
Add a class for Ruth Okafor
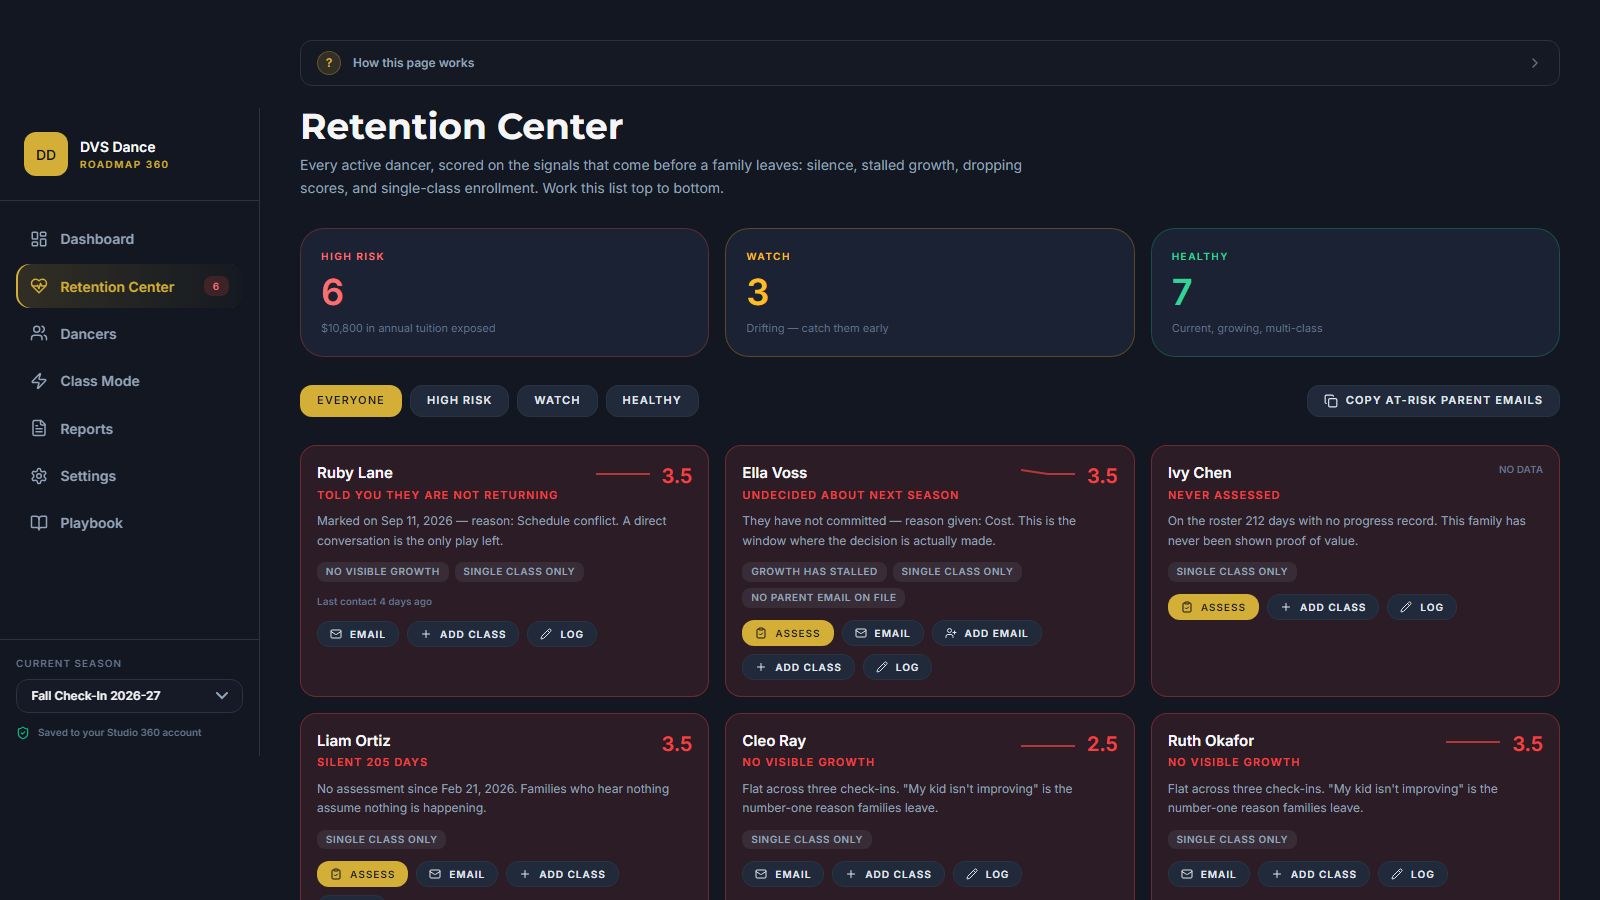click(1313, 874)
